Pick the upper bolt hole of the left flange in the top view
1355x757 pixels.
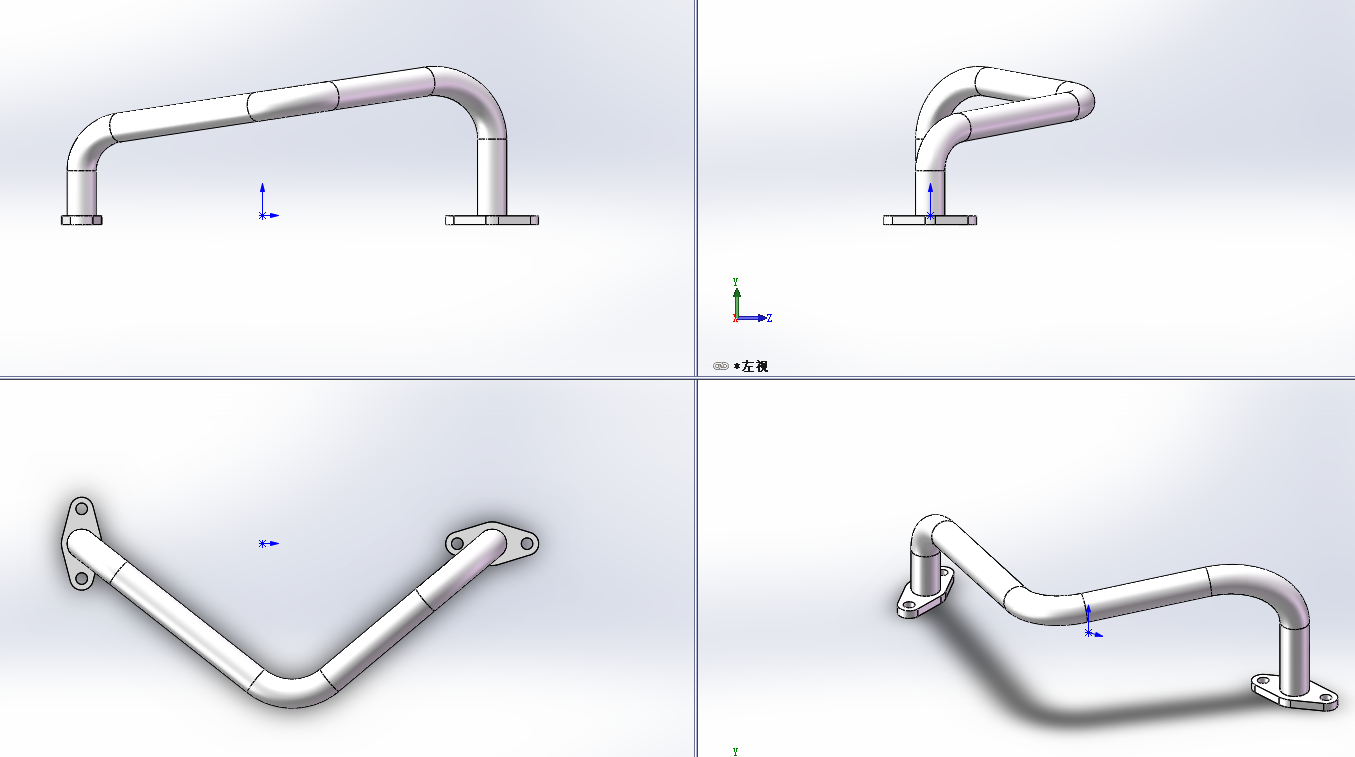82,511
